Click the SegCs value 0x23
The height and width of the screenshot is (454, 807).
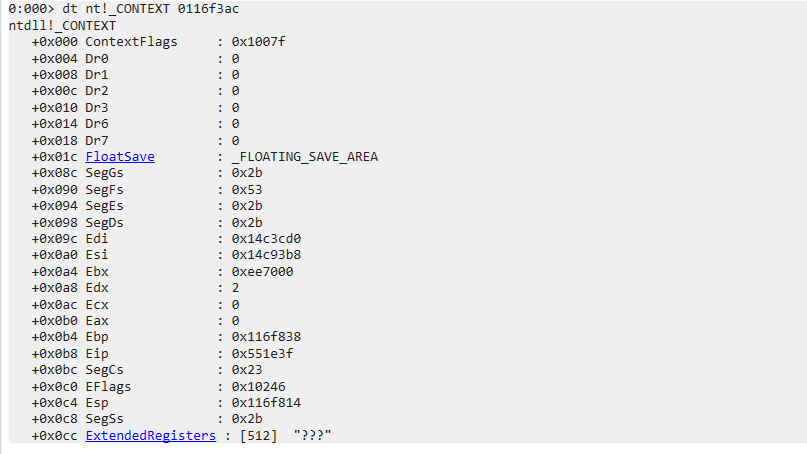coord(247,370)
